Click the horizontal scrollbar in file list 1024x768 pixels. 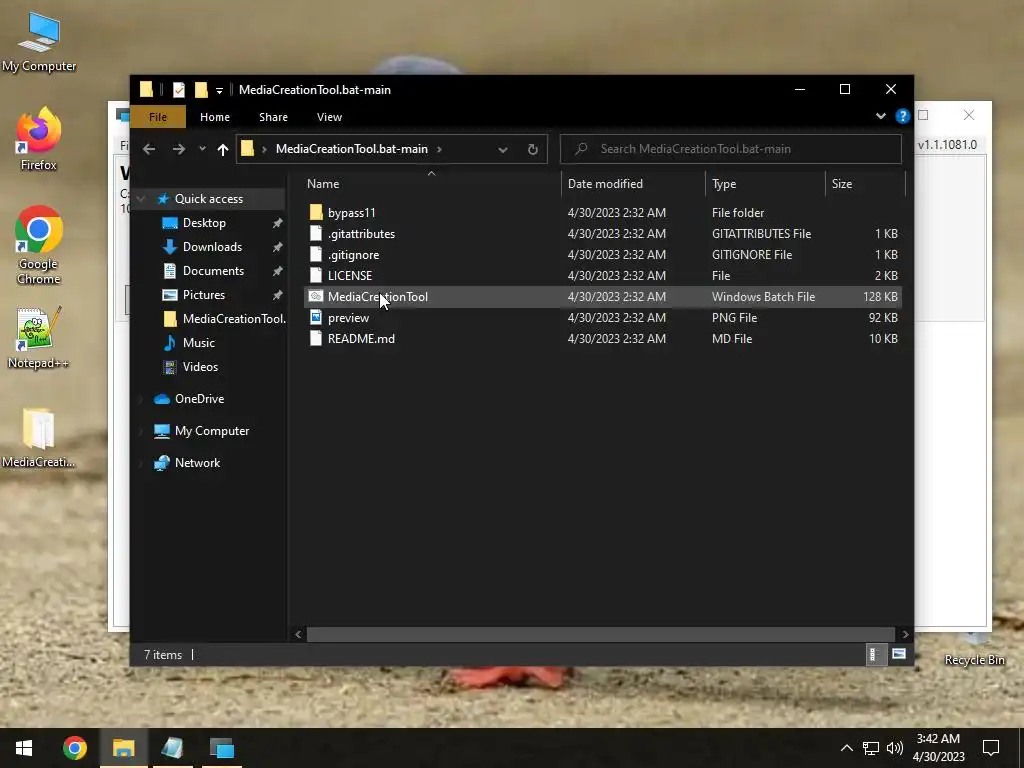(600, 633)
